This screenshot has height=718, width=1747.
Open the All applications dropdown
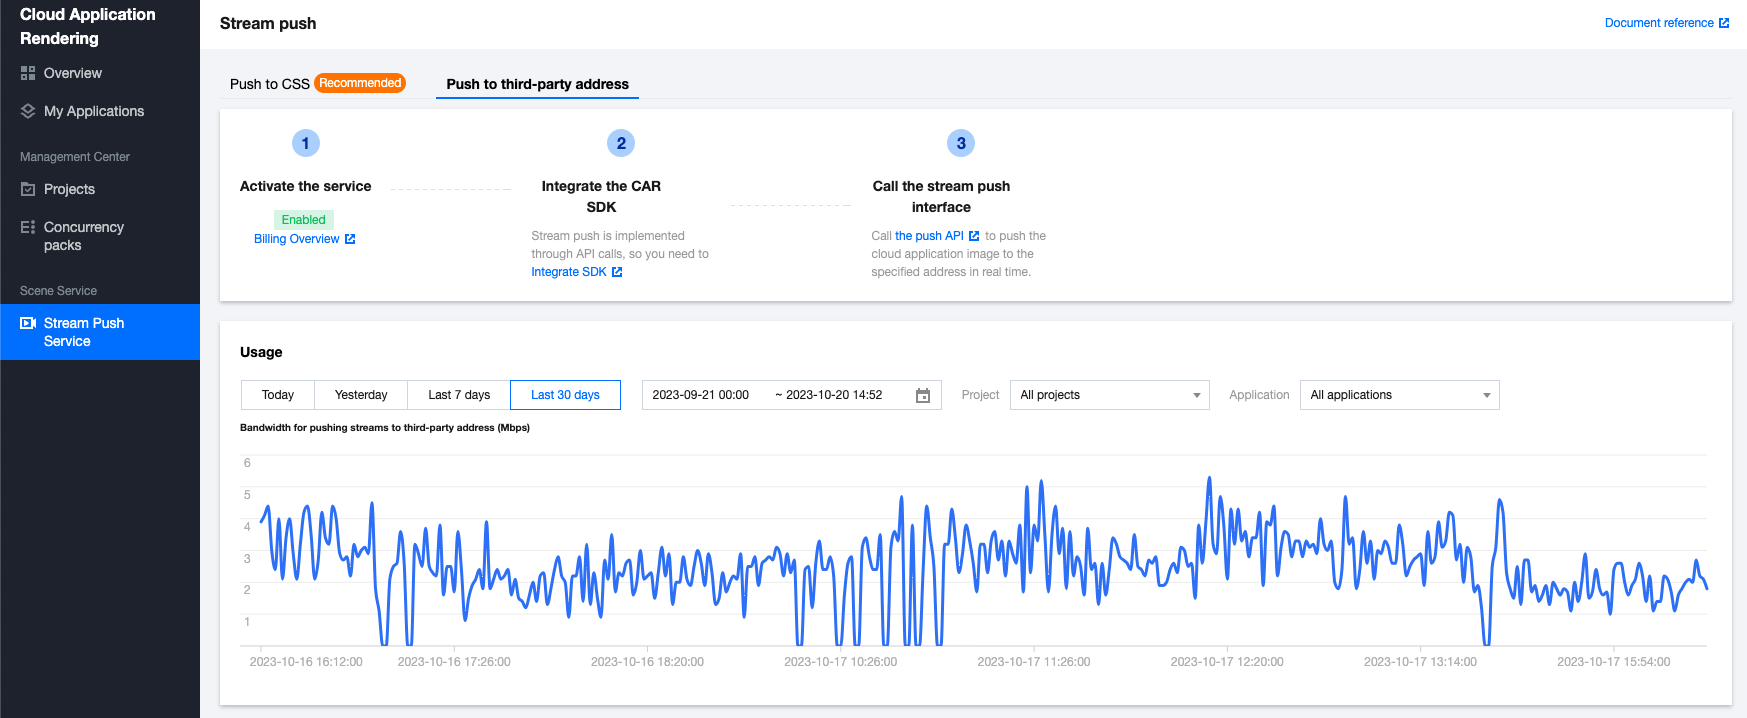point(1399,395)
